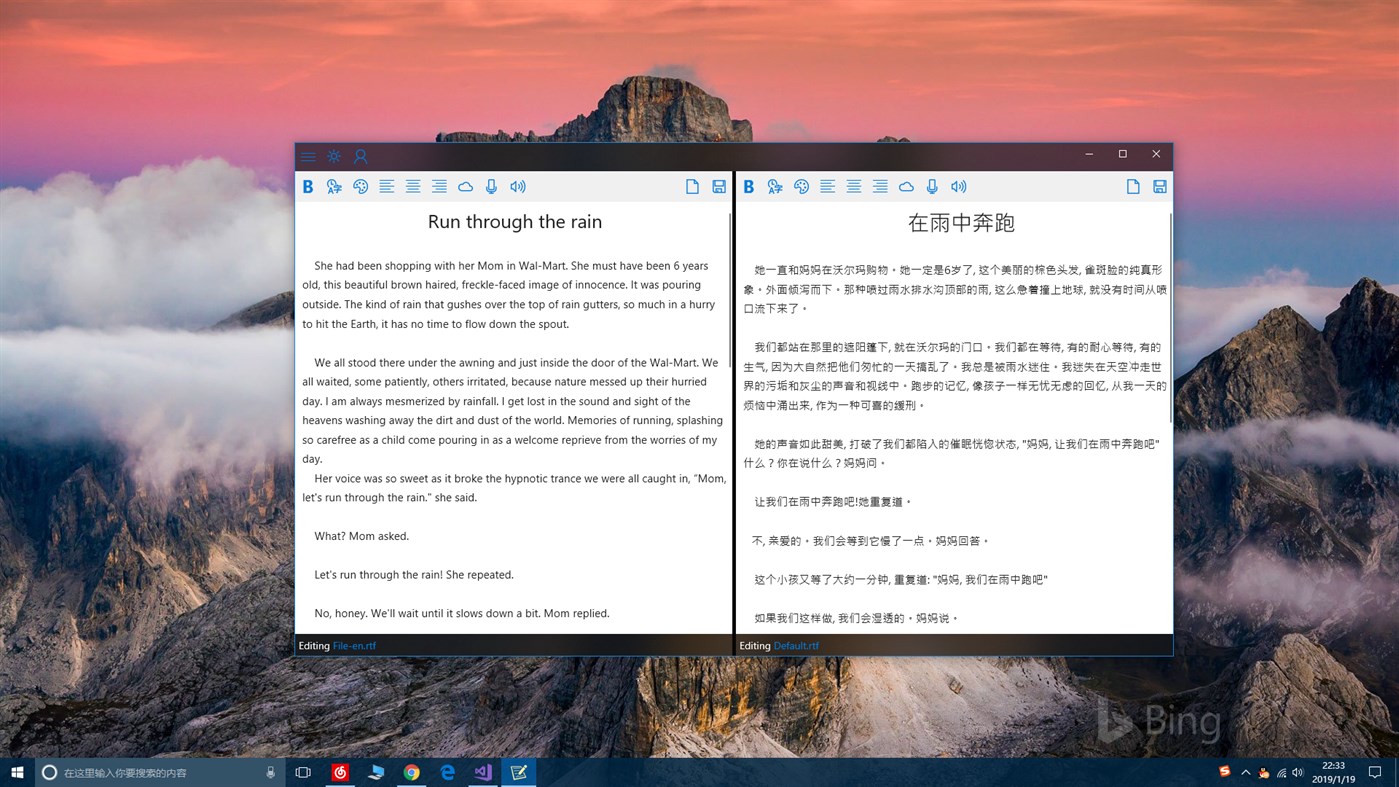
Task: Toggle bold formatting in the English pane
Action: click(x=308, y=186)
